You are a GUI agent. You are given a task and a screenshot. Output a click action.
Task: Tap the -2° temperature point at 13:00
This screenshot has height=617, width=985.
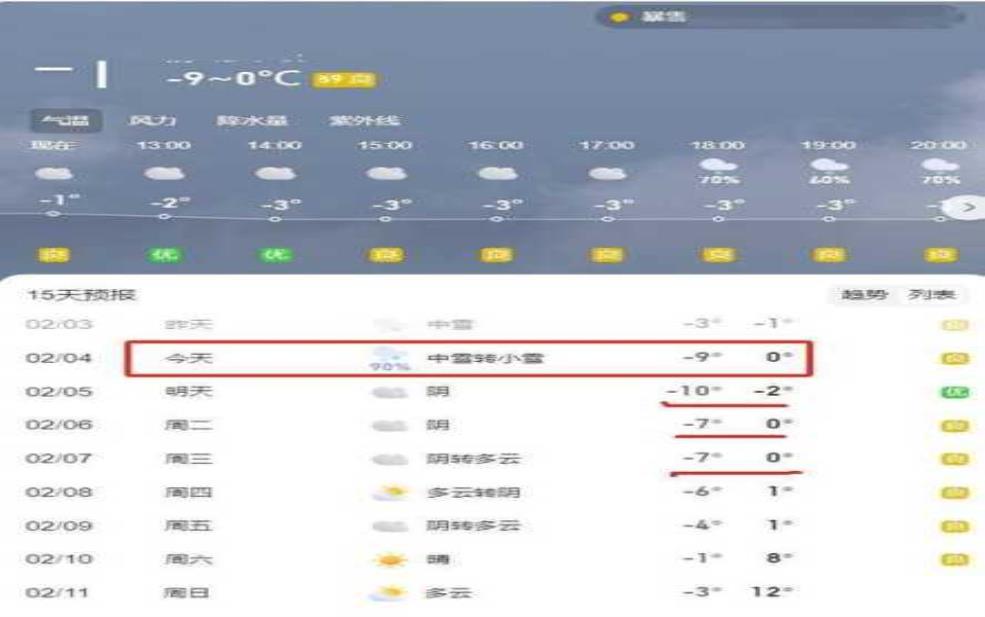click(x=171, y=204)
